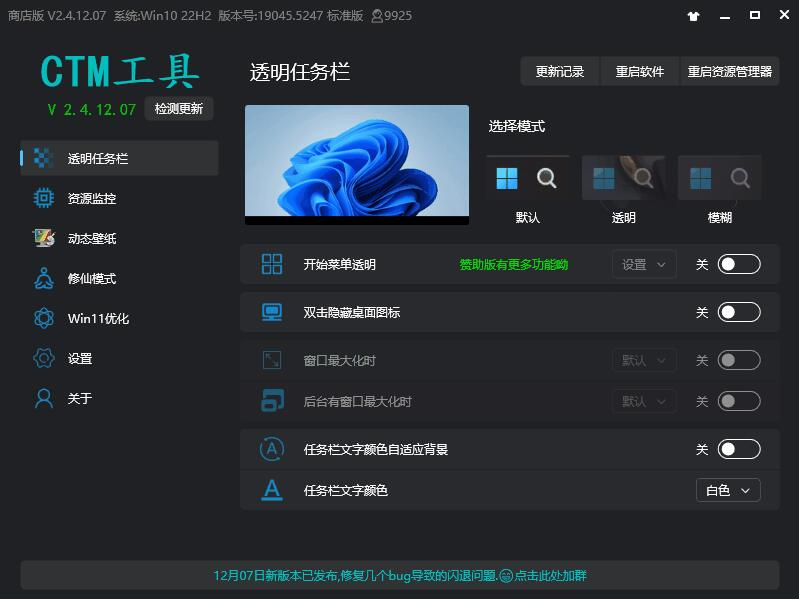Click the bottom announcement to join group
Viewport: 799px width, 599px height.
point(400,575)
